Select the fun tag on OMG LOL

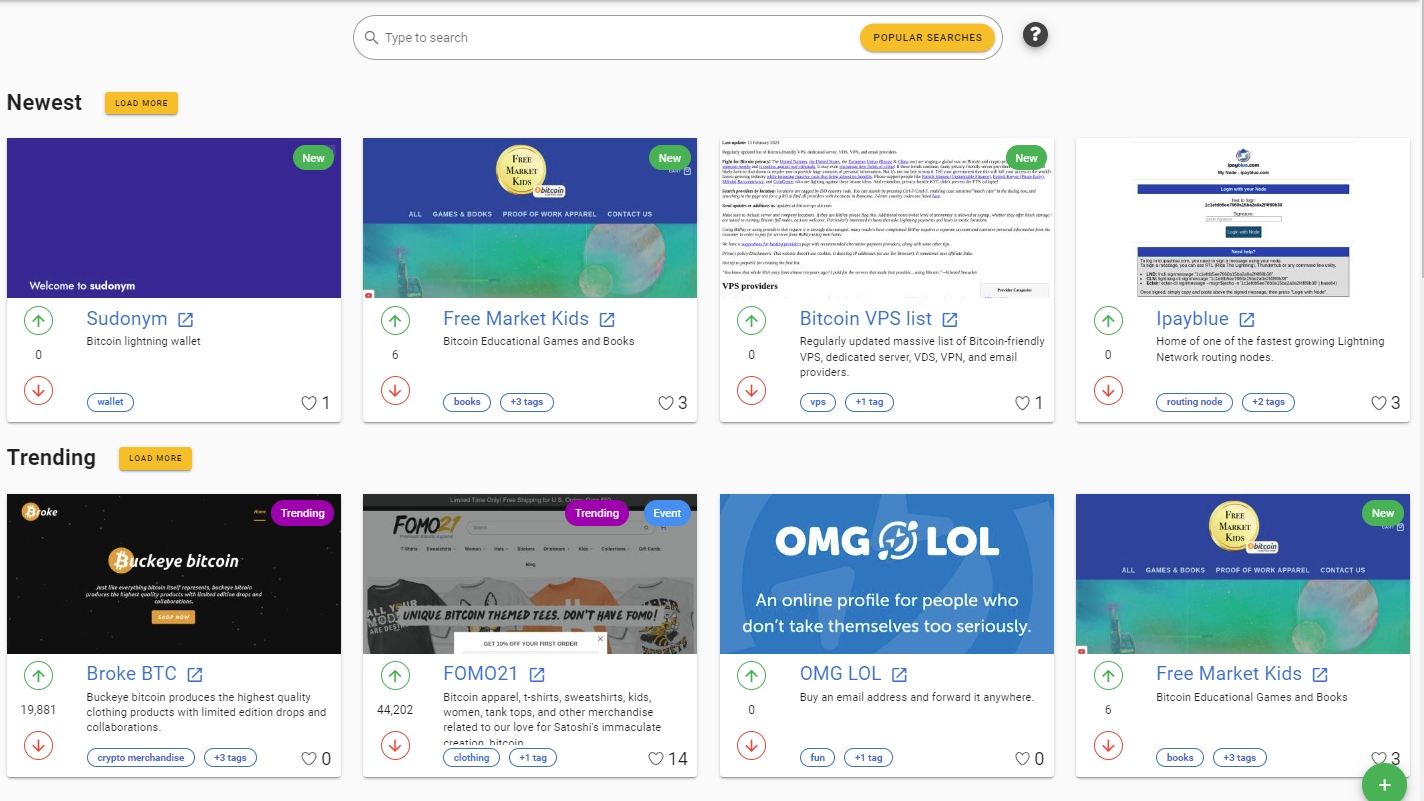click(818, 758)
